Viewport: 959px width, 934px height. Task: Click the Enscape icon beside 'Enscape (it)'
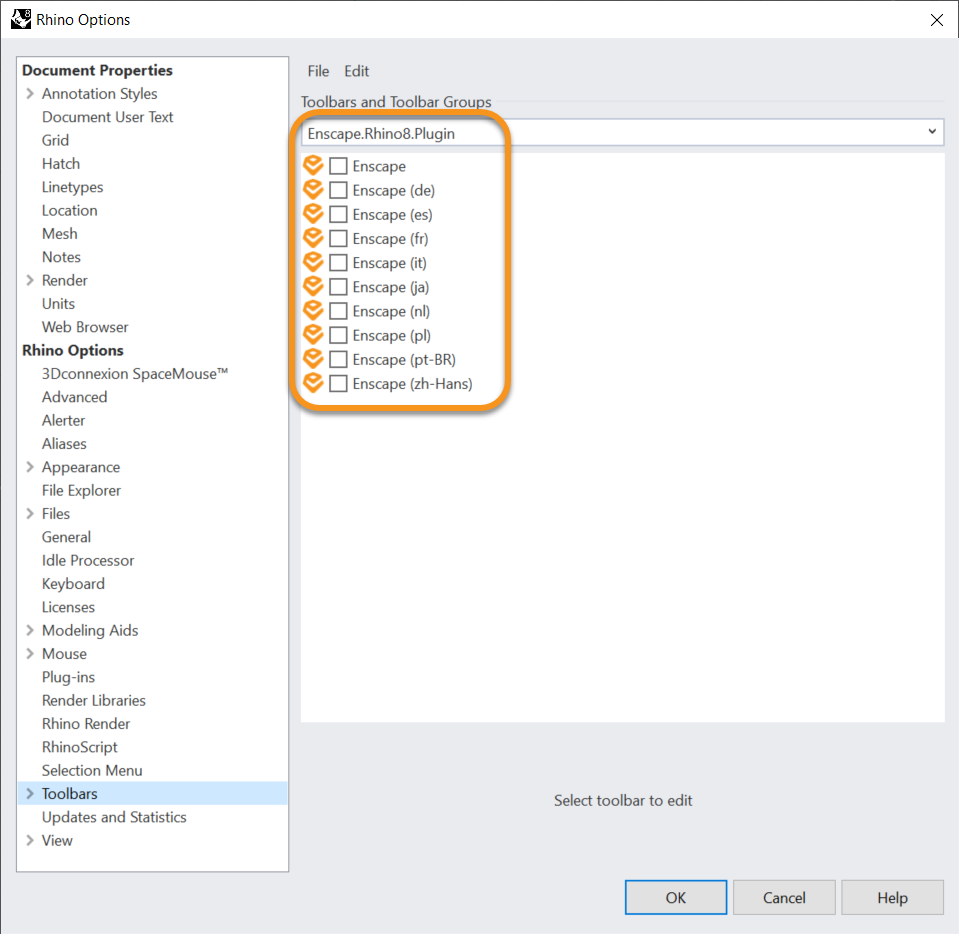[313, 262]
